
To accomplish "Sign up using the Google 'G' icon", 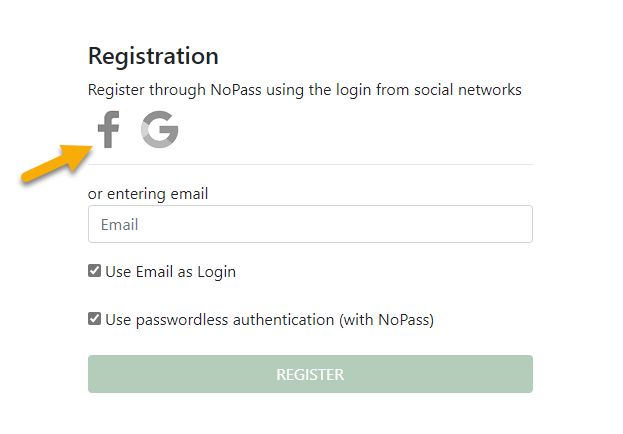I will coord(159,130).
